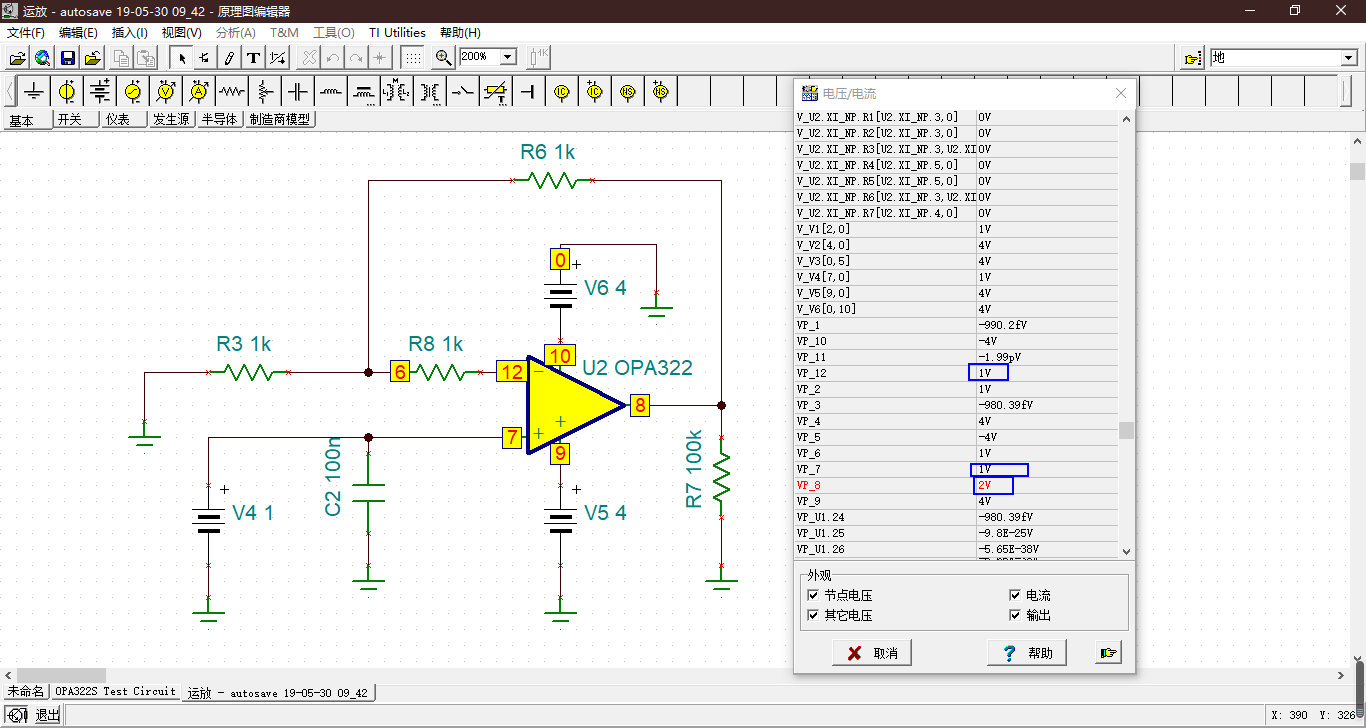Place a capacitor component
The image size is (1366, 728).
pyautogui.click(x=298, y=92)
